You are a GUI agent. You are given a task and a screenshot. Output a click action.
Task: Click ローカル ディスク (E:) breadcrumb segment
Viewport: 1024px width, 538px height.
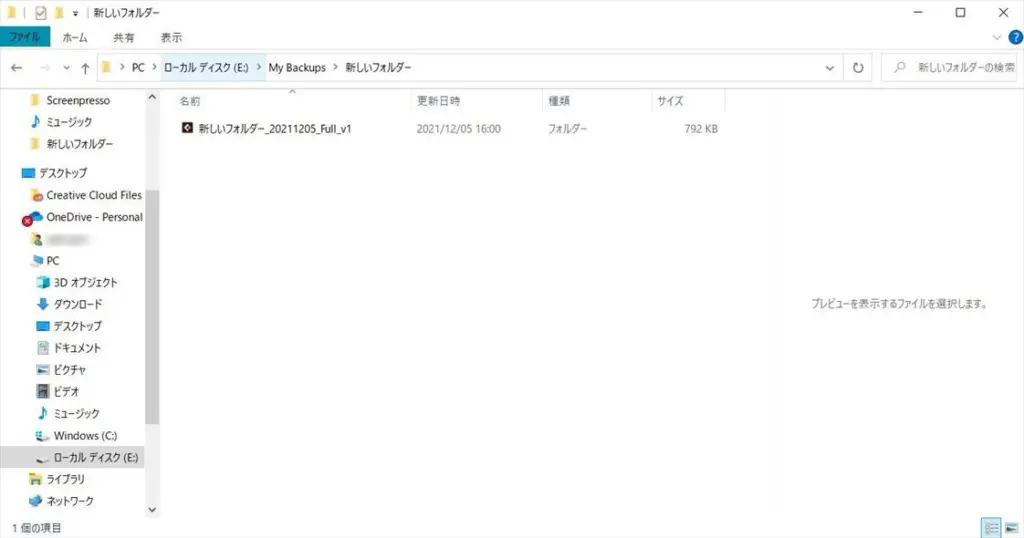206,67
